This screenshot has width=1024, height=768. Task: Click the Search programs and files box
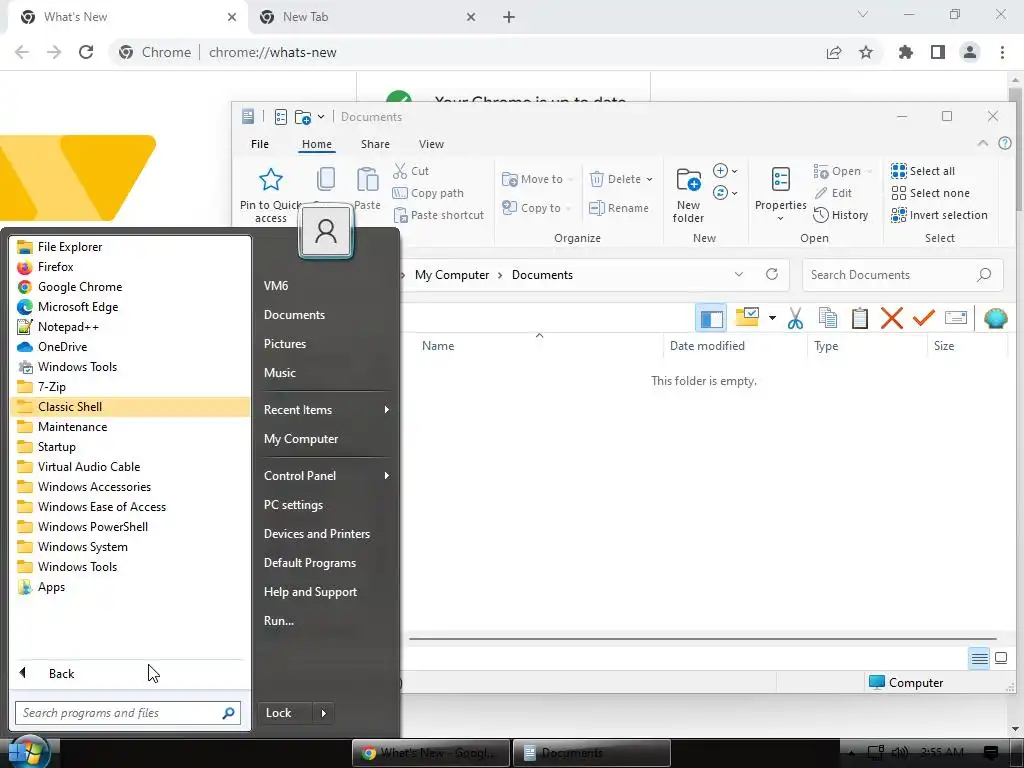(x=128, y=713)
